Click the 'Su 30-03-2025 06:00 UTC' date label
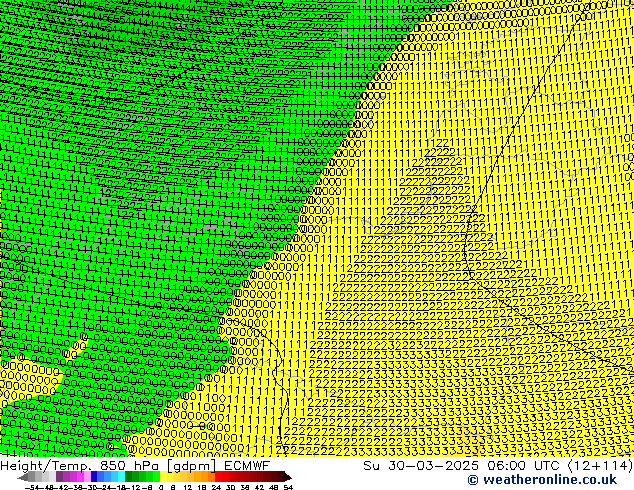 461,466
